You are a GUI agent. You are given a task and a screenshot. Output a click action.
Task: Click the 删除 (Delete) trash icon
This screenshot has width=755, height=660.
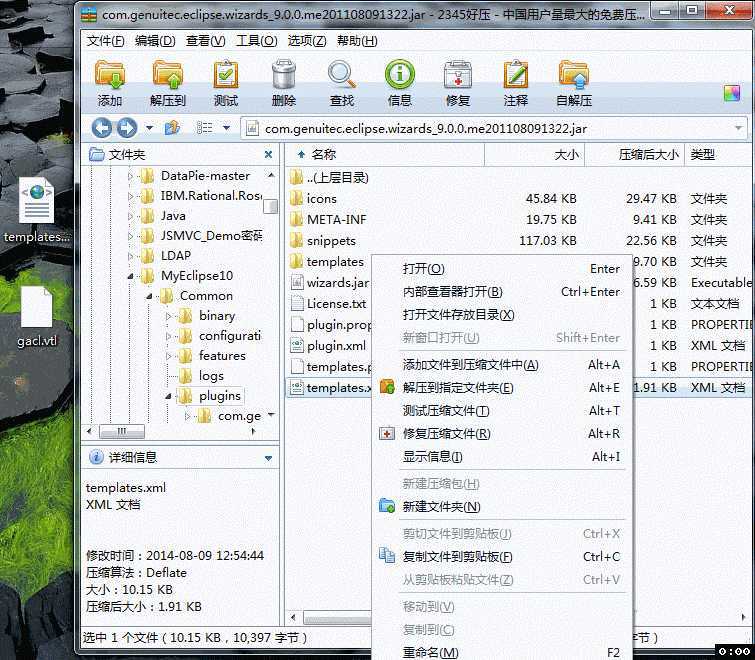284,83
